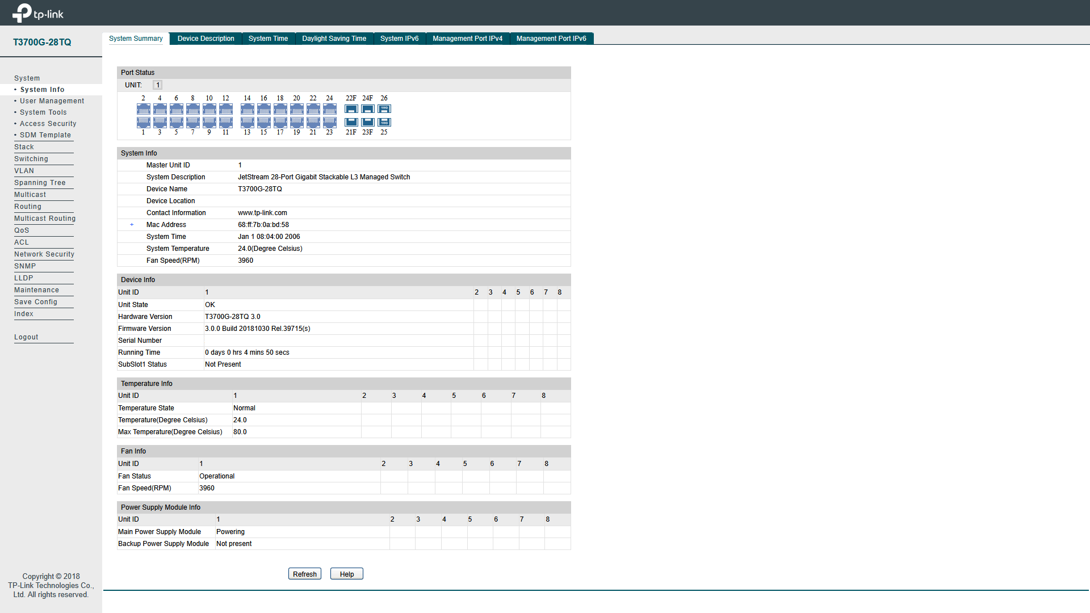
Task: Switch to Management Port IPv4 tab
Action: point(468,38)
